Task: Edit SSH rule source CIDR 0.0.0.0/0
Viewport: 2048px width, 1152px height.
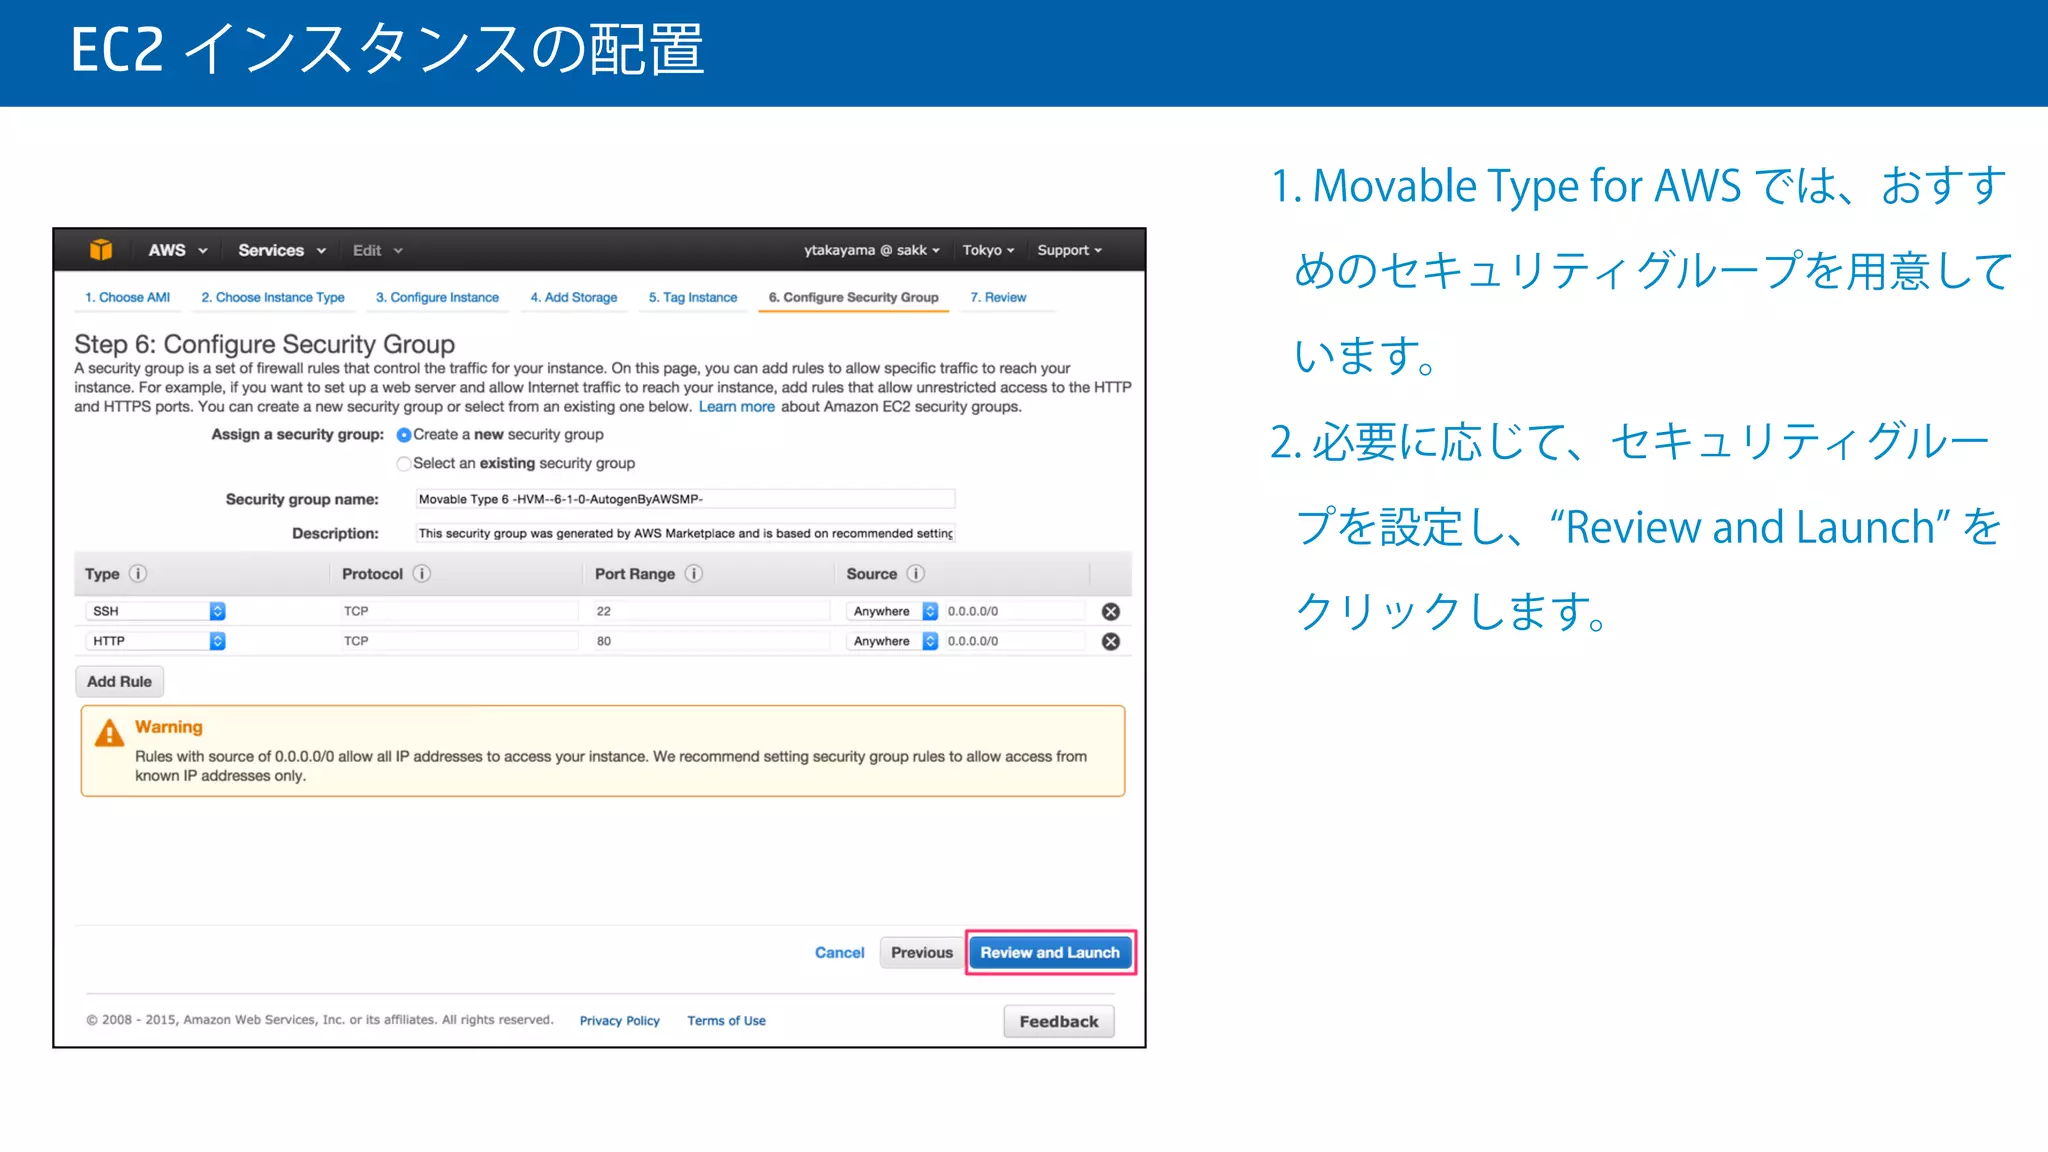Action: [x=1014, y=611]
